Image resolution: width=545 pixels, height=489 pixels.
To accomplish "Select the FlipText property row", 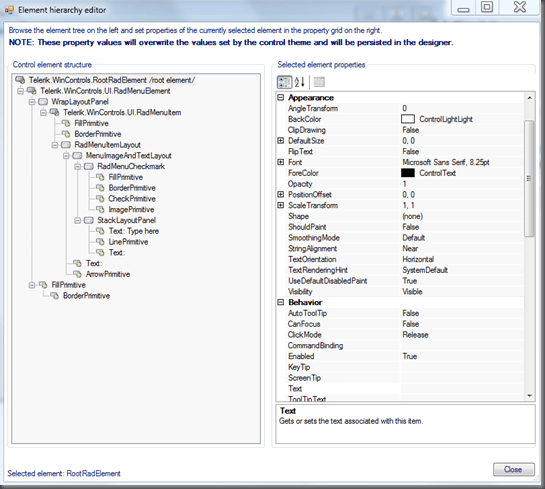I will point(400,151).
